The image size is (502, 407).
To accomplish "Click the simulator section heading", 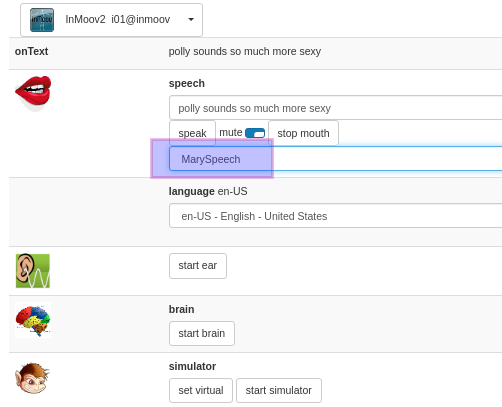I will (x=192, y=366).
